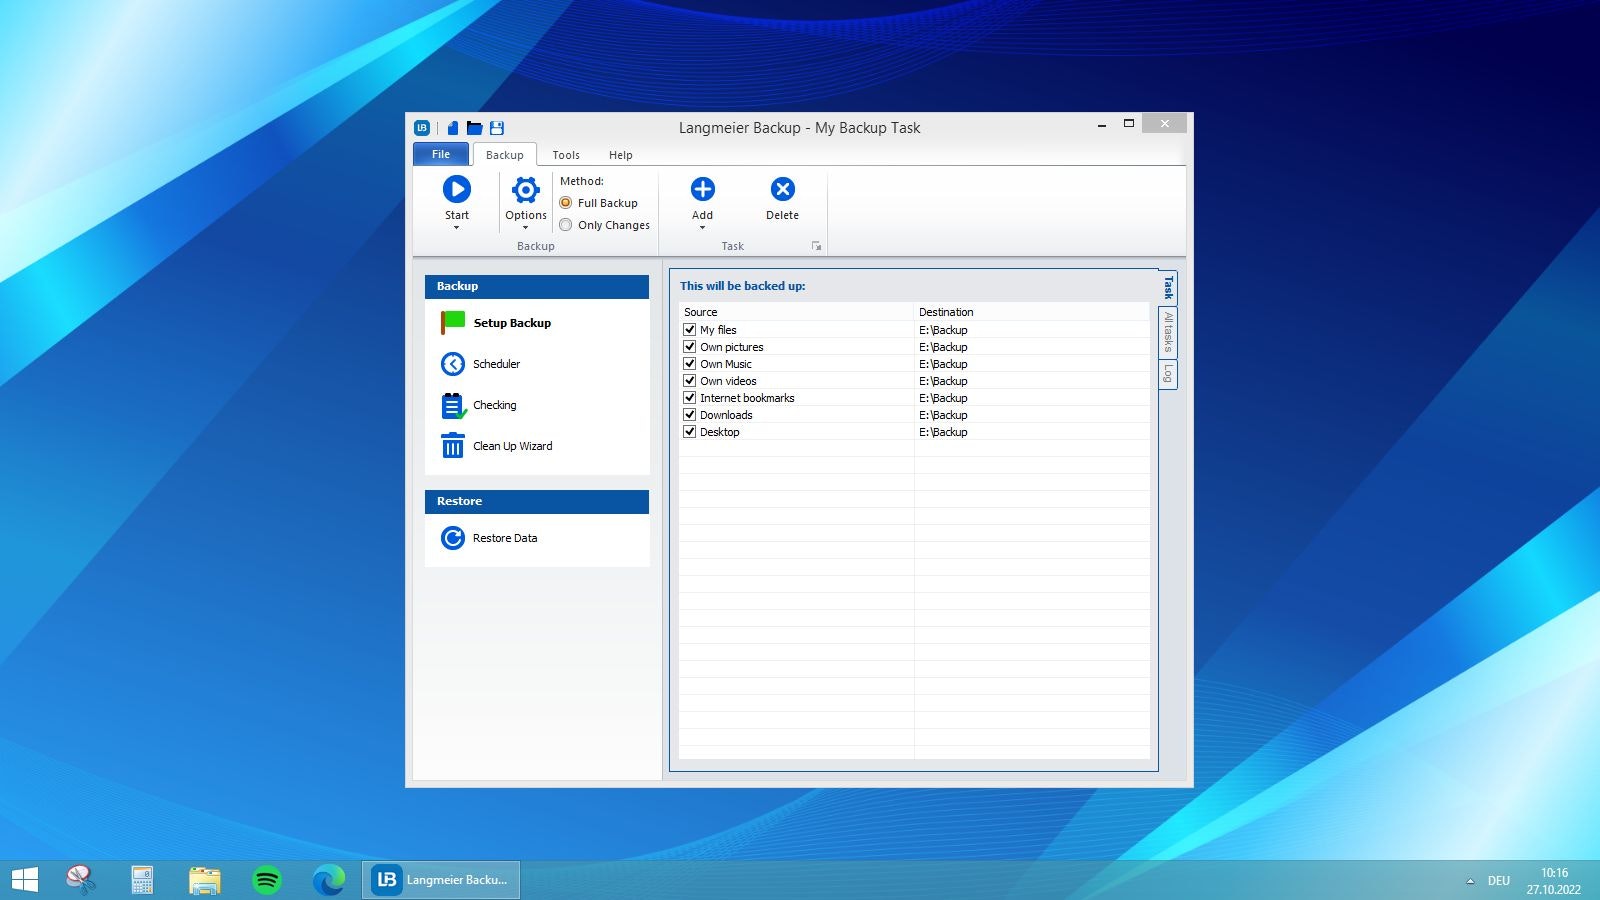Screen dimensions: 1600x900
Task: Open the File menu tab
Action: pyautogui.click(x=441, y=154)
